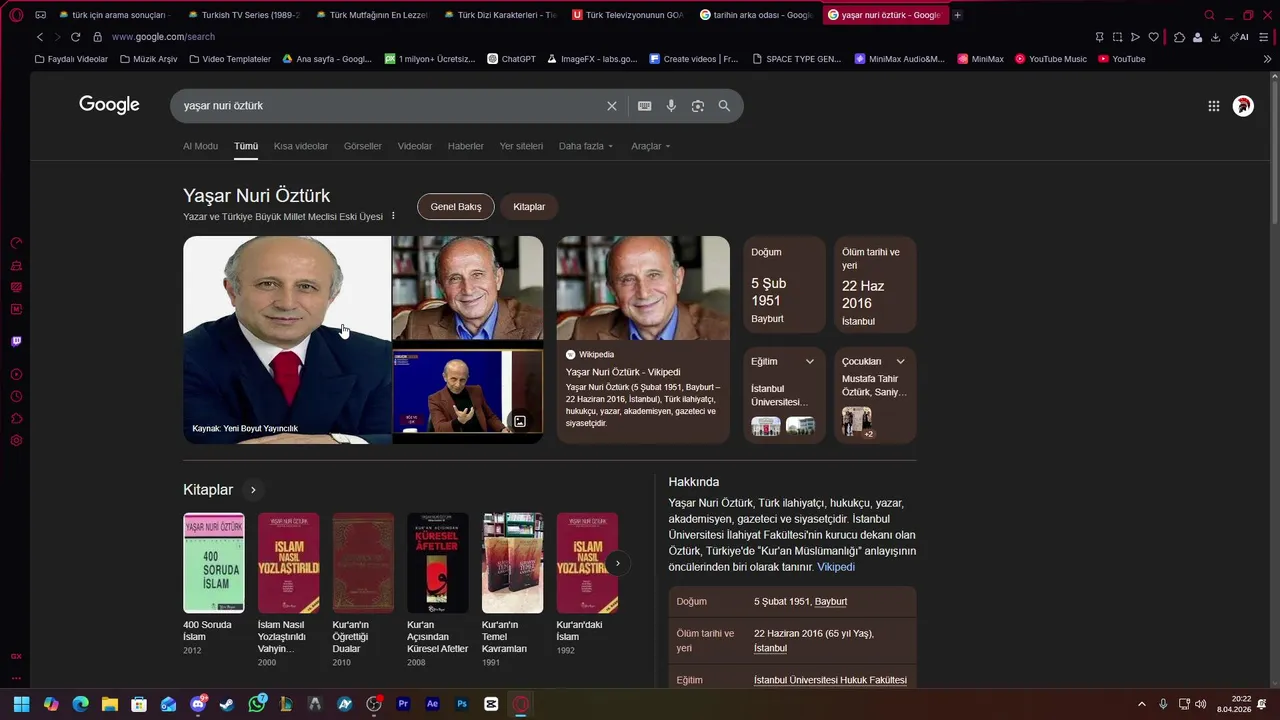Submit search with the magnifier icon
The width and height of the screenshot is (1280, 720).
point(724,106)
